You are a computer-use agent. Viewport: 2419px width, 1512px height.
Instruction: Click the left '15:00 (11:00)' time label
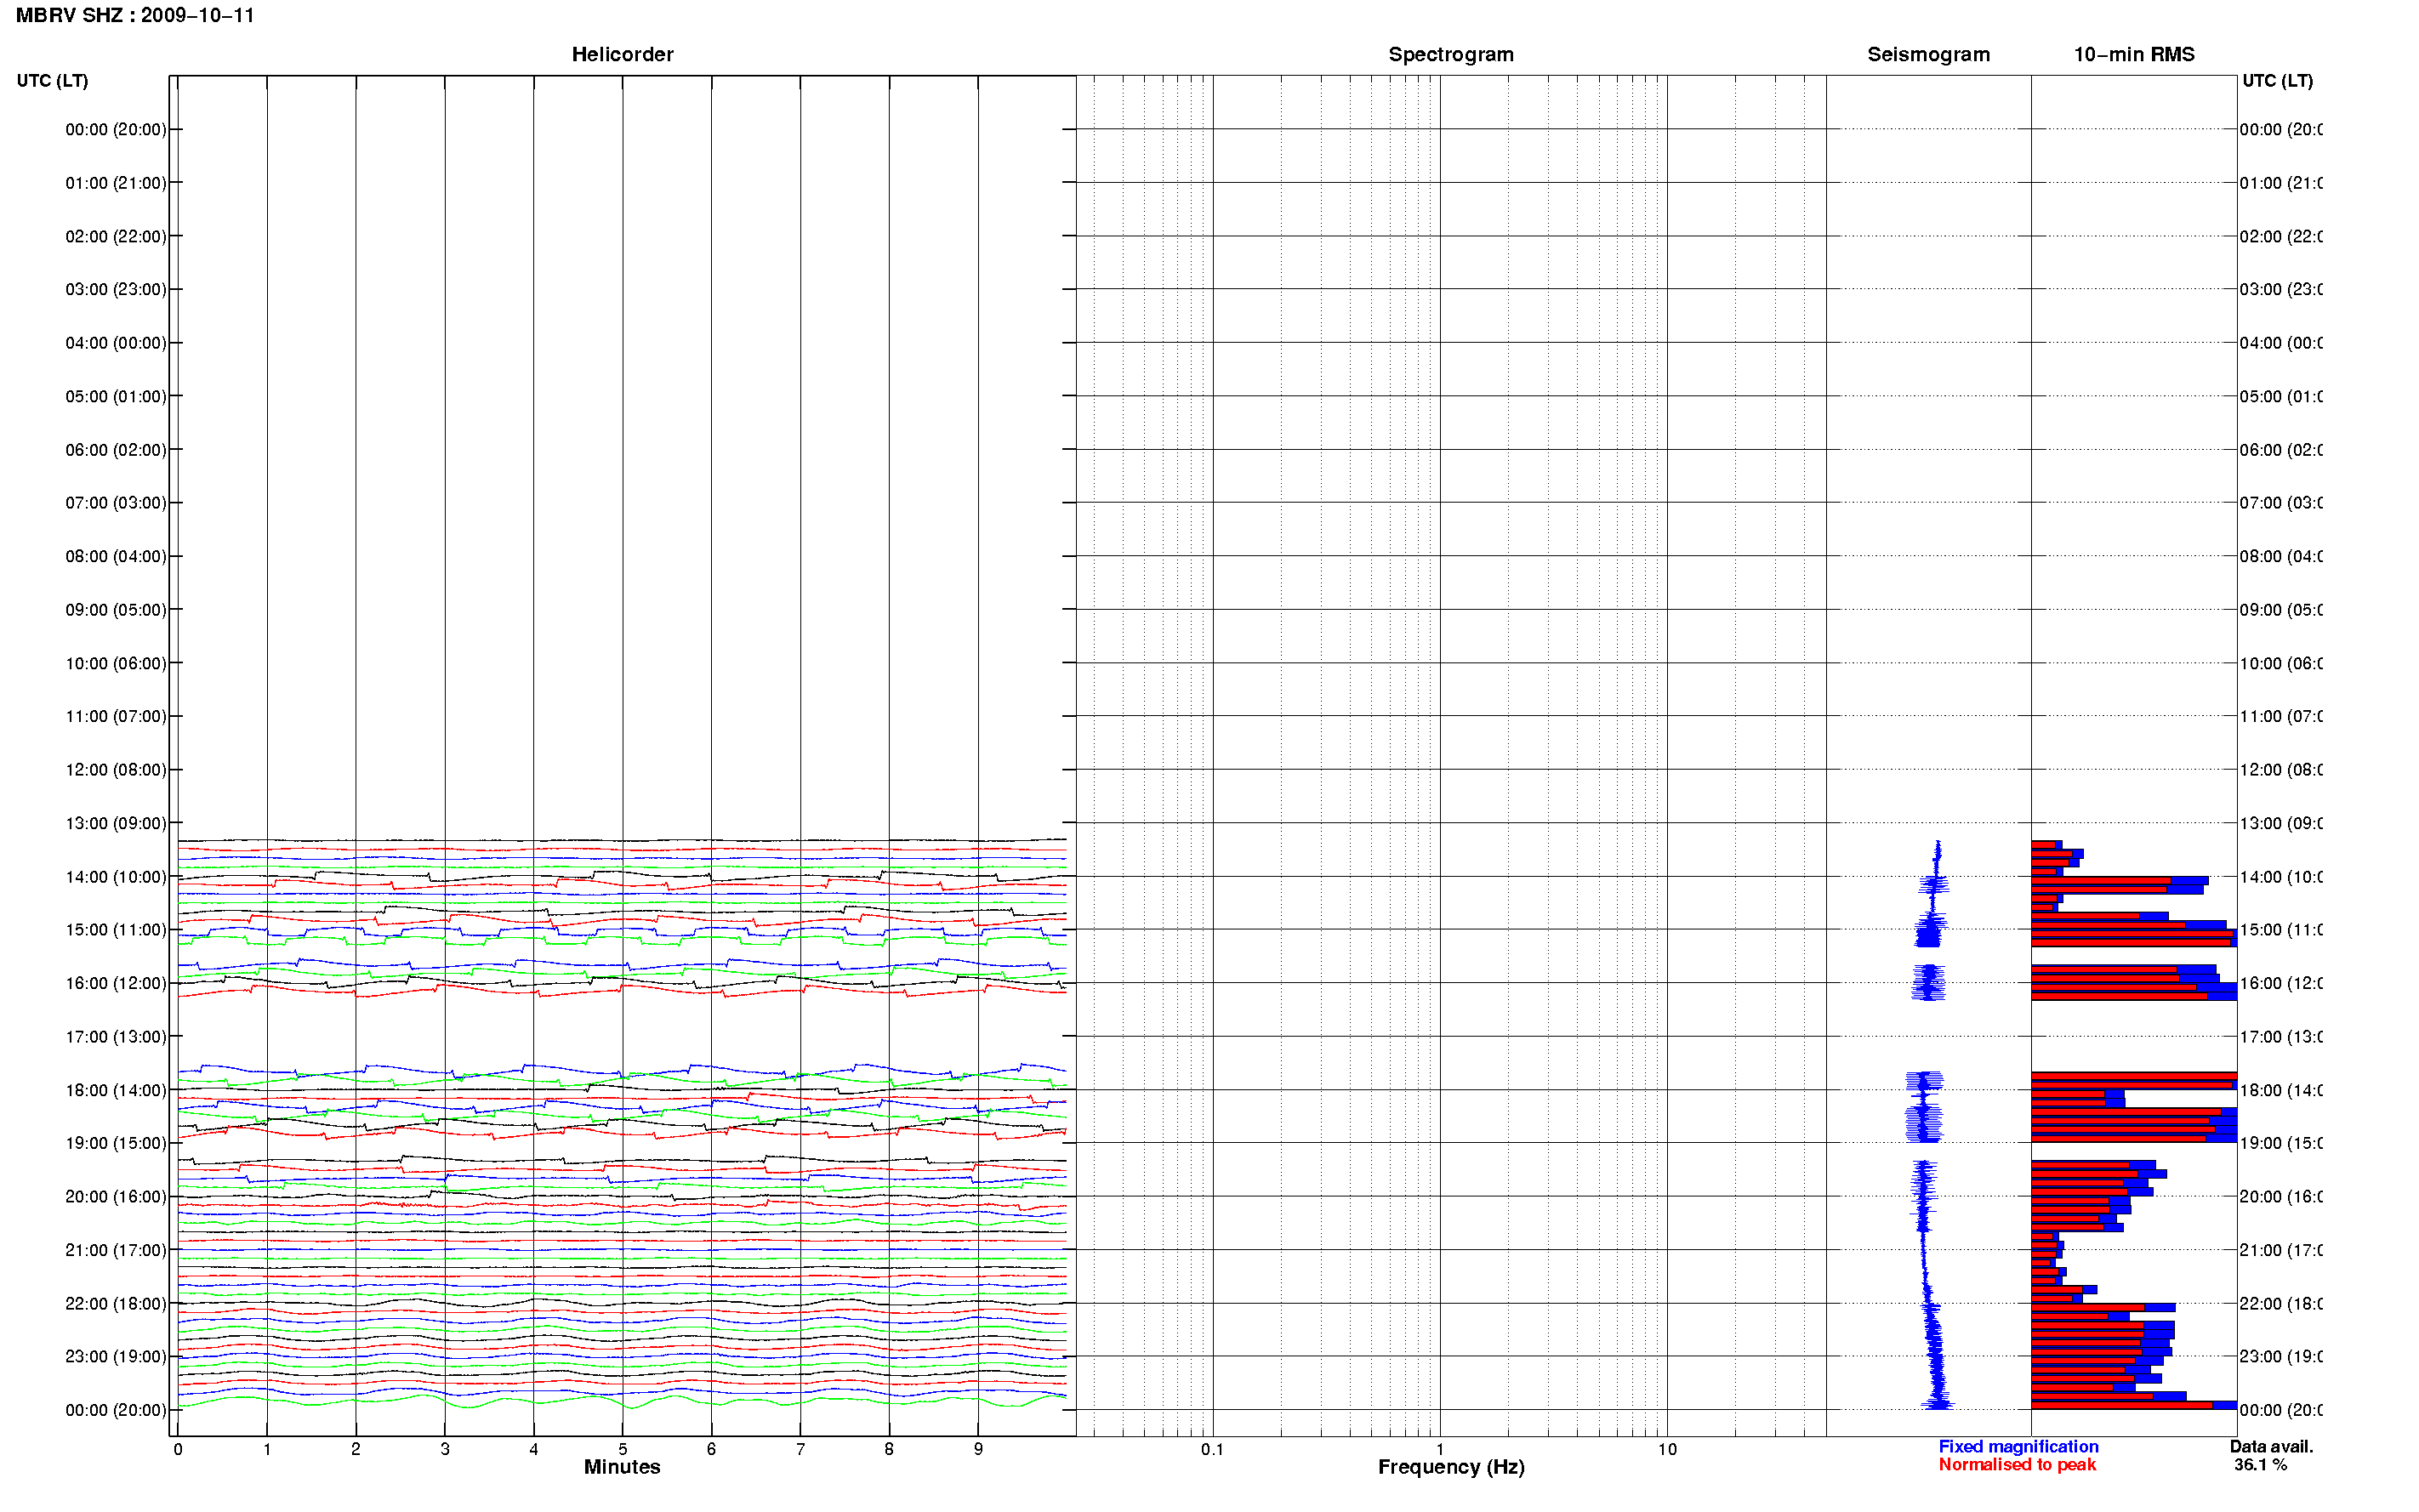coord(116,930)
